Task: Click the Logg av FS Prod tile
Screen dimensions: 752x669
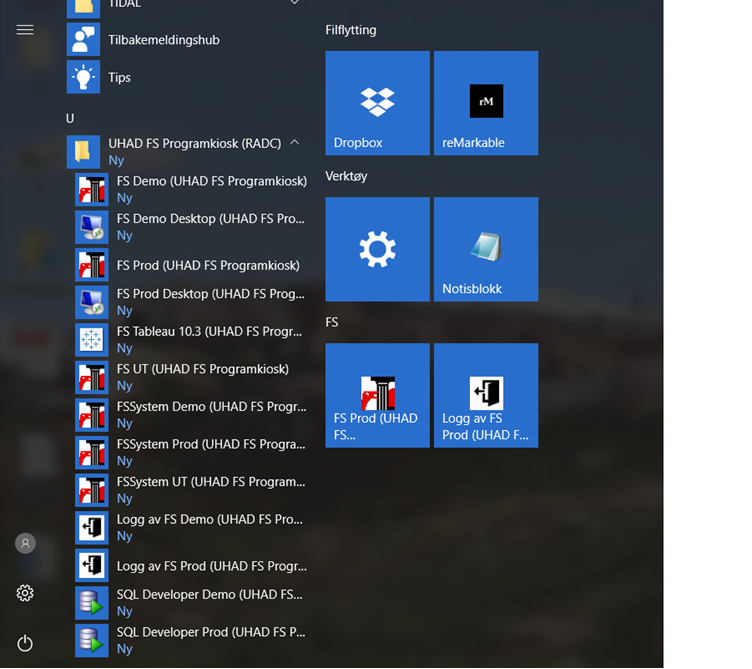Action: 486,396
